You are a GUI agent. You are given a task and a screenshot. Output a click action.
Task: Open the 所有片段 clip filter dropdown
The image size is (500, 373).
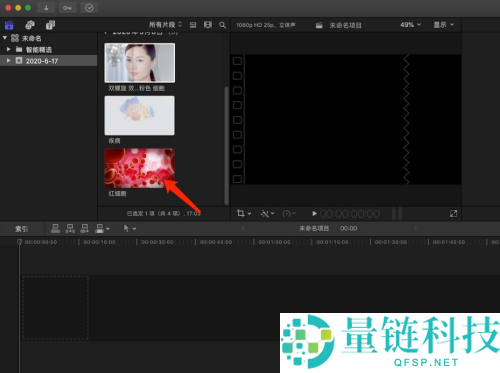tap(165, 25)
